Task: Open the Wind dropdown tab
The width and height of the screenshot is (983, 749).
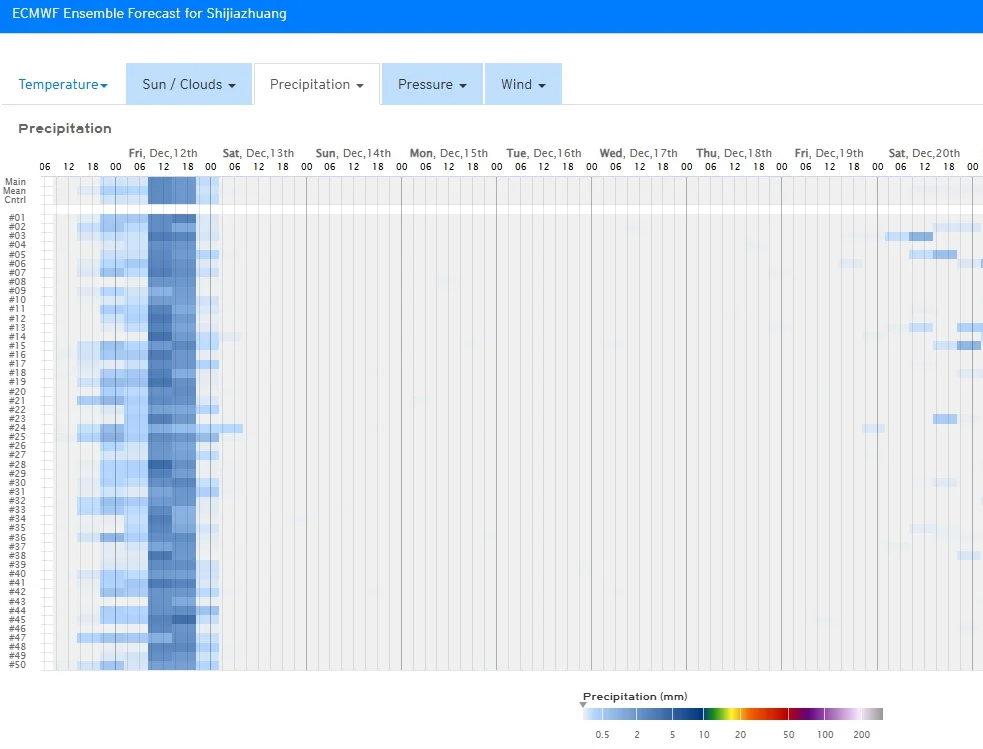Action: pyautogui.click(x=523, y=84)
